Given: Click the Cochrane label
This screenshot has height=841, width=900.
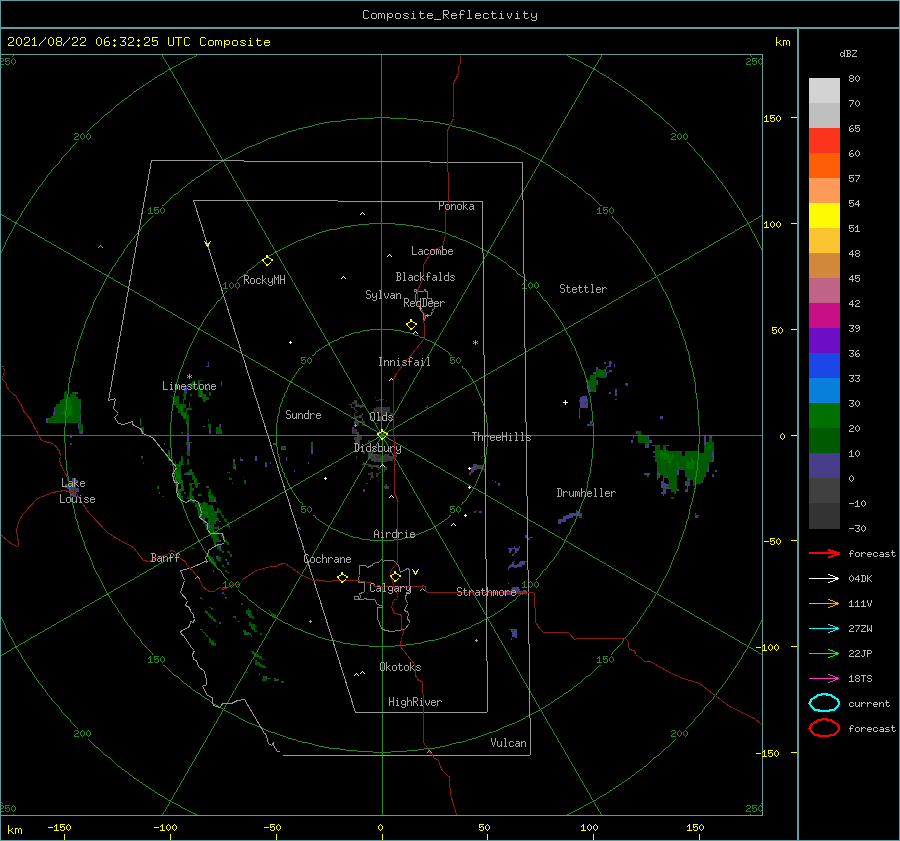Looking at the screenshot, I should click(327, 559).
